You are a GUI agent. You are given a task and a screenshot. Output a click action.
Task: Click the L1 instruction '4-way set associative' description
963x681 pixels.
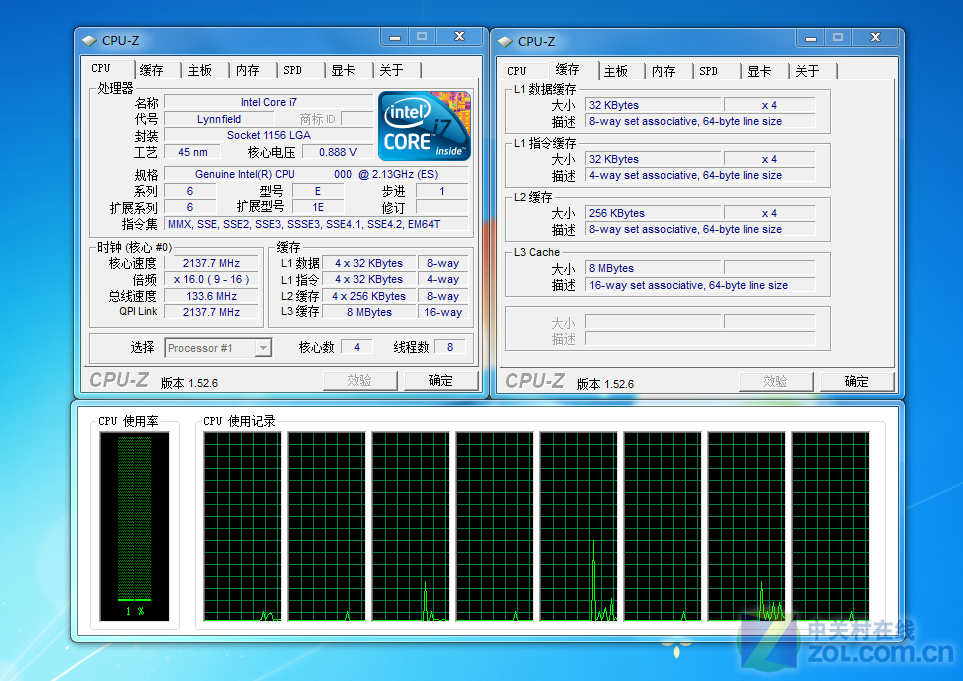pos(700,175)
